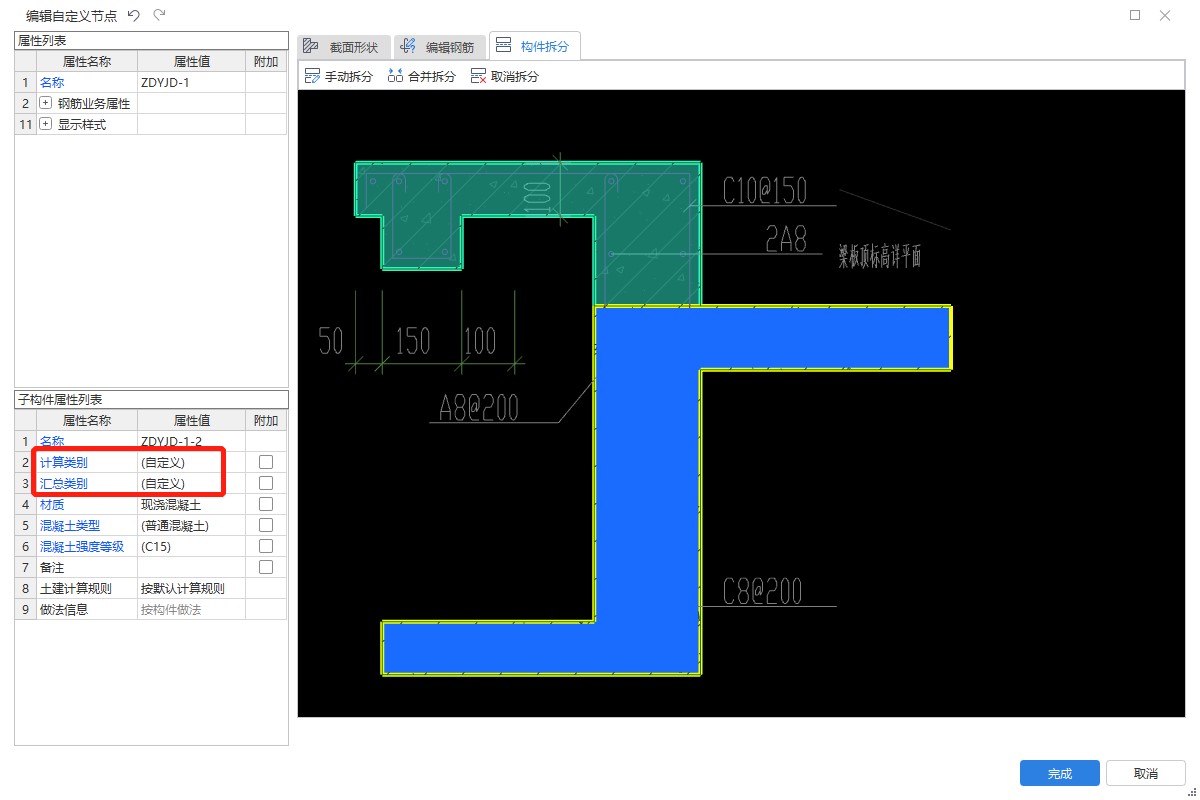The height and width of the screenshot is (800, 1200).
Task: Close the 编辑自定义节点 window
Action: (1165, 15)
